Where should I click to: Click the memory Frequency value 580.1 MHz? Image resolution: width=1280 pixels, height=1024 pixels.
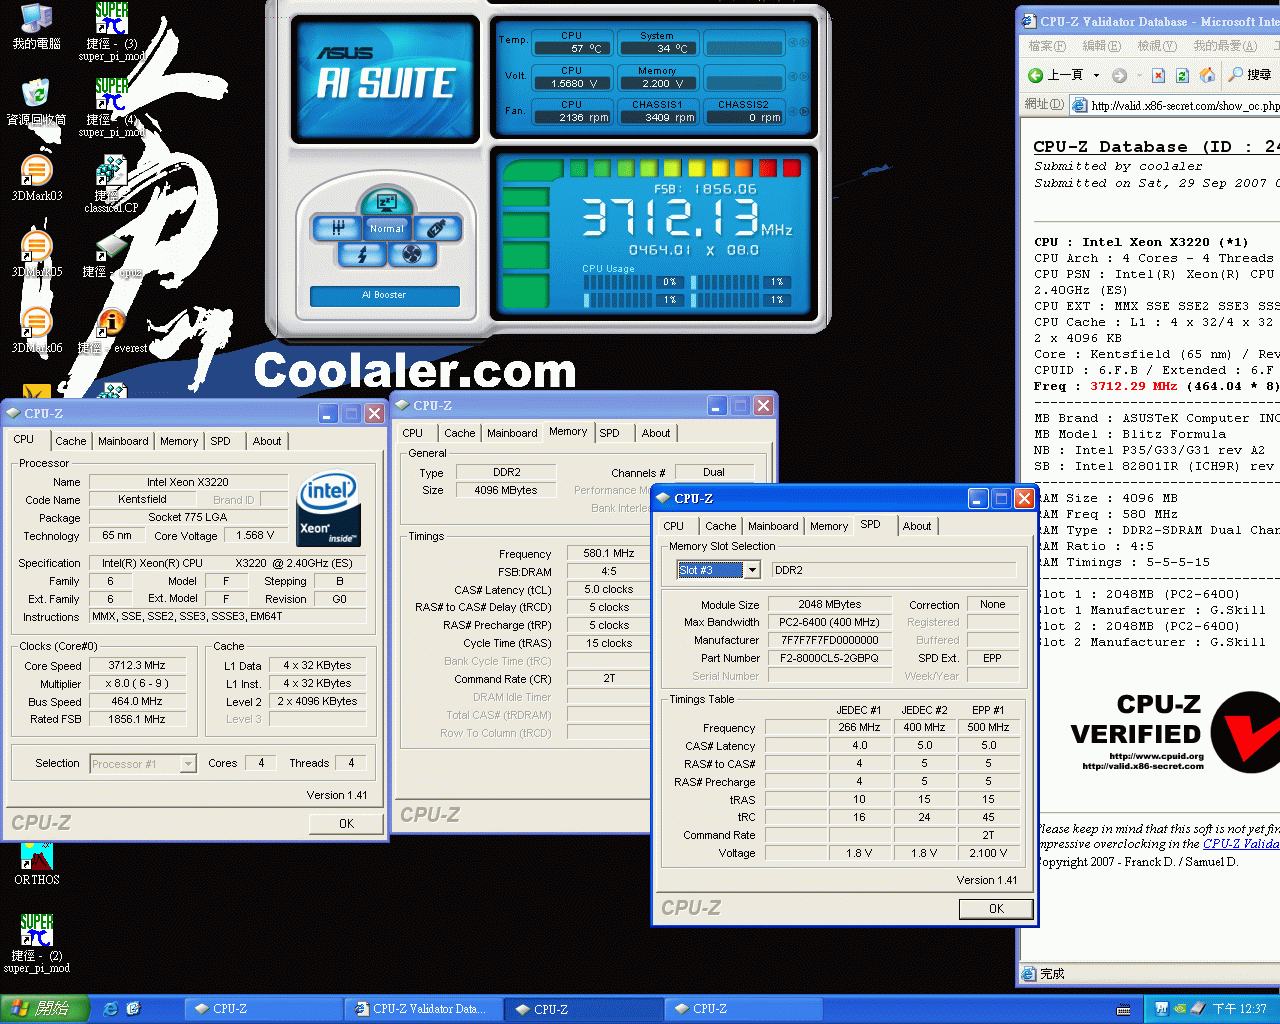click(x=609, y=553)
